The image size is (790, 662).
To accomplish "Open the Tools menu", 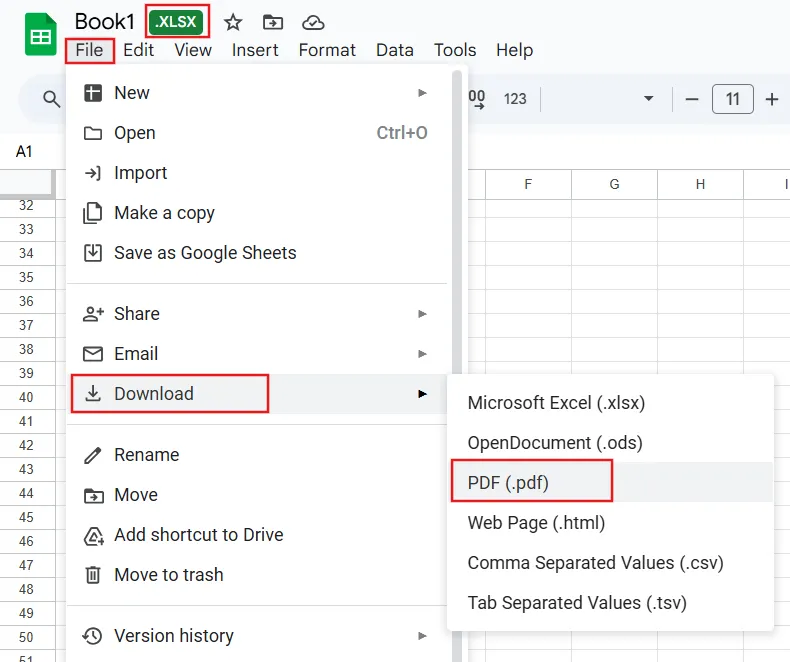I will point(455,50).
